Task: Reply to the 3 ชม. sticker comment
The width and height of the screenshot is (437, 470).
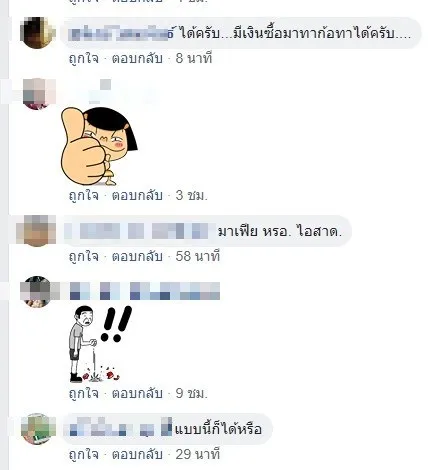Action: point(137,195)
